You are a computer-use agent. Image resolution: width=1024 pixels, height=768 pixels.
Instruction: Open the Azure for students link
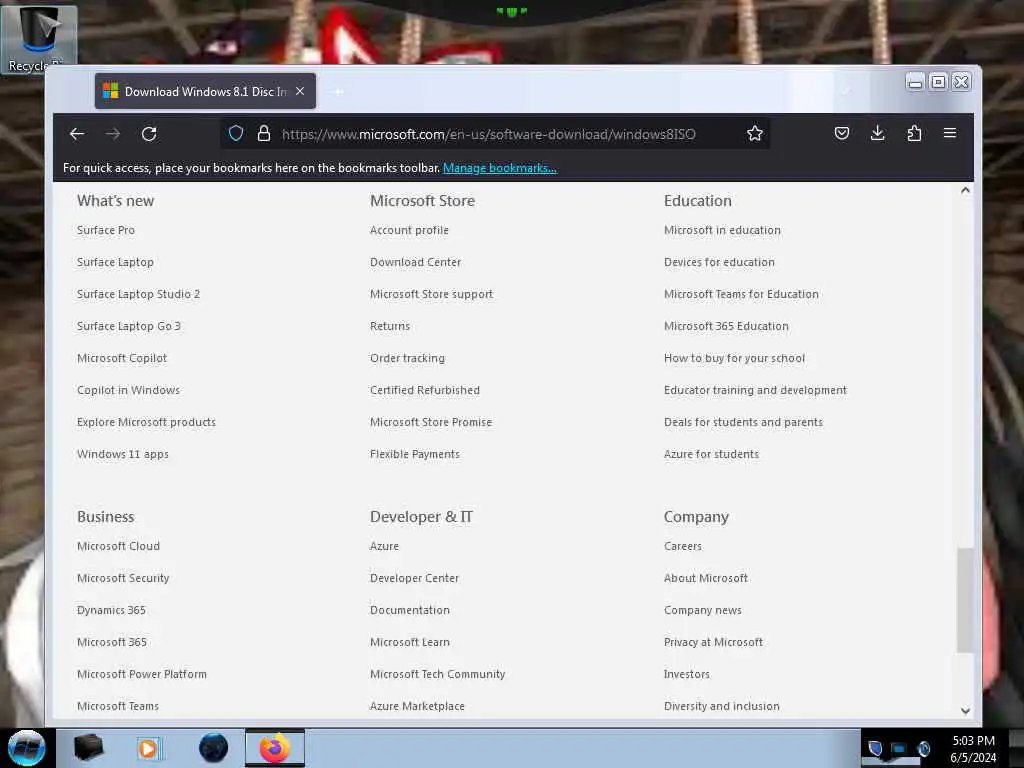click(x=711, y=454)
